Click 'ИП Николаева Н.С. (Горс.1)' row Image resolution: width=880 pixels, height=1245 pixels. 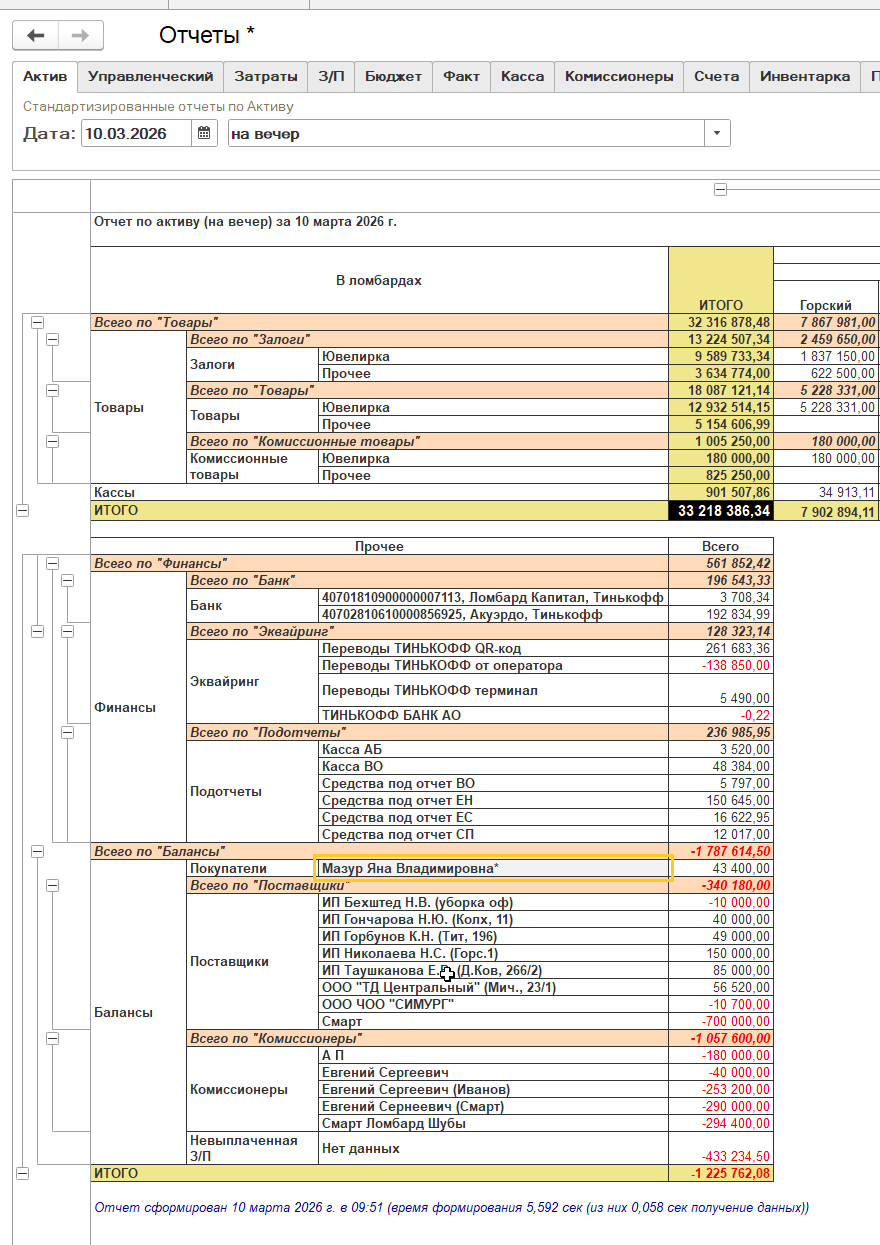(493, 953)
